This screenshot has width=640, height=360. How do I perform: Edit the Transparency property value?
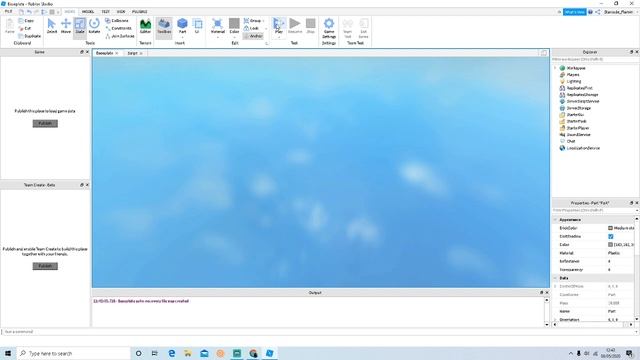click(620, 270)
